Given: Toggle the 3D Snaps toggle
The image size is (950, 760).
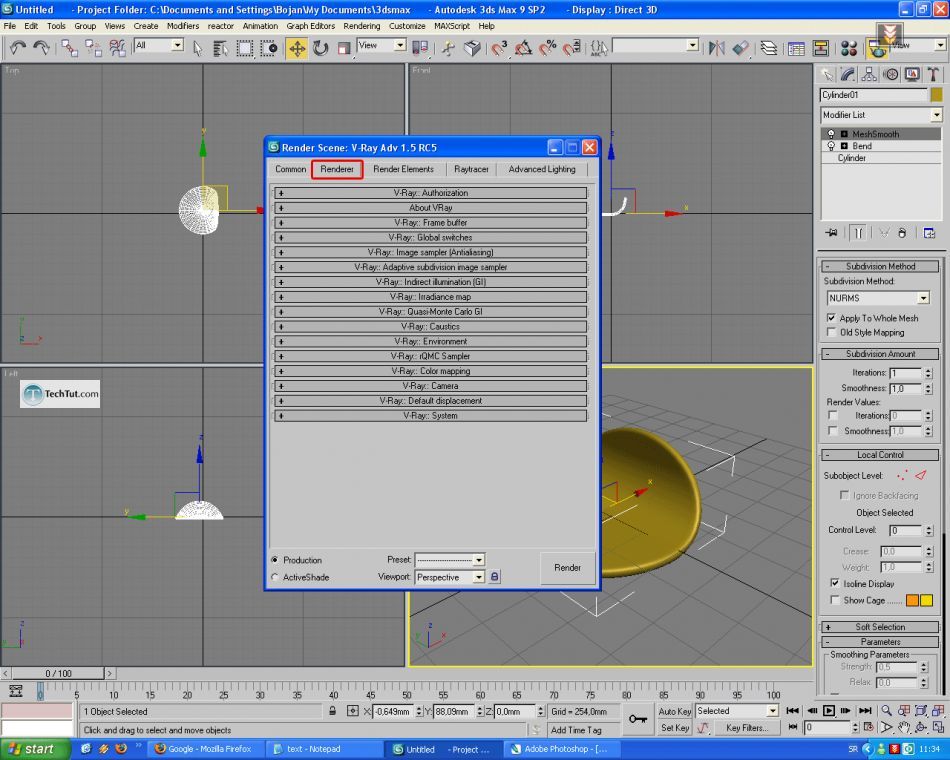Looking at the screenshot, I should tap(499, 48).
